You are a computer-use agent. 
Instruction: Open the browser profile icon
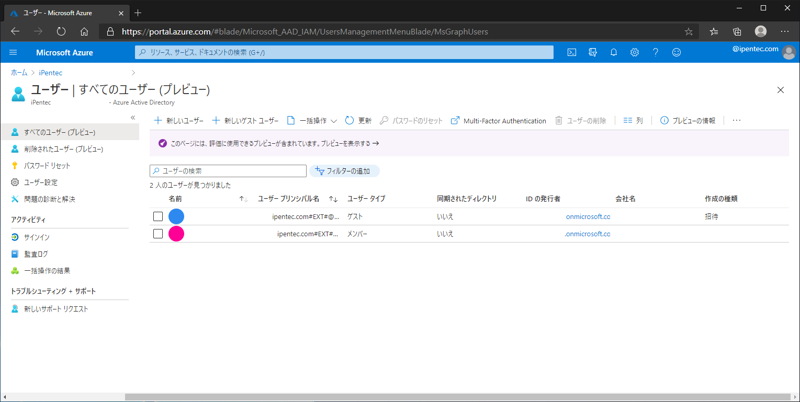pyautogui.click(x=761, y=32)
